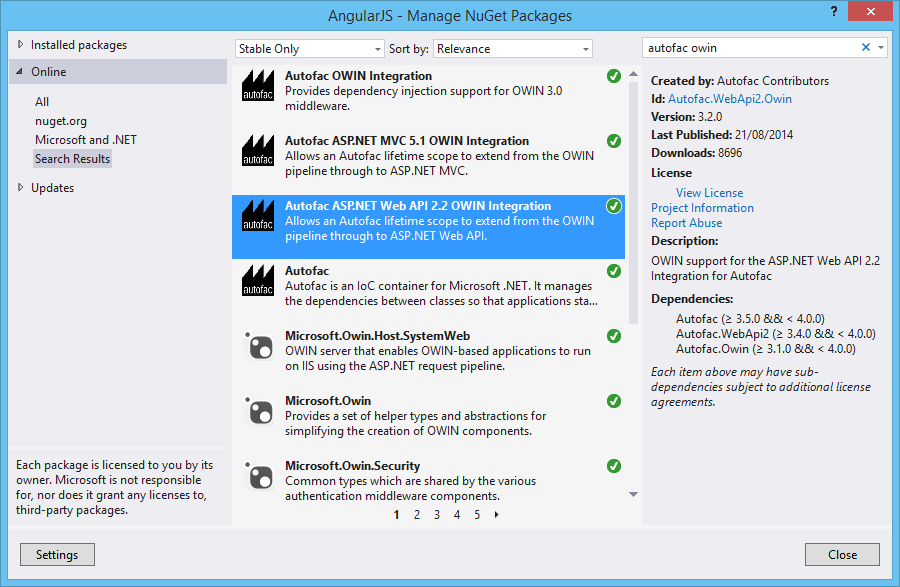The width and height of the screenshot is (900, 587).
Task: Click installed checkmark for Autofac OWIN Integration
Action: click(x=614, y=76)
